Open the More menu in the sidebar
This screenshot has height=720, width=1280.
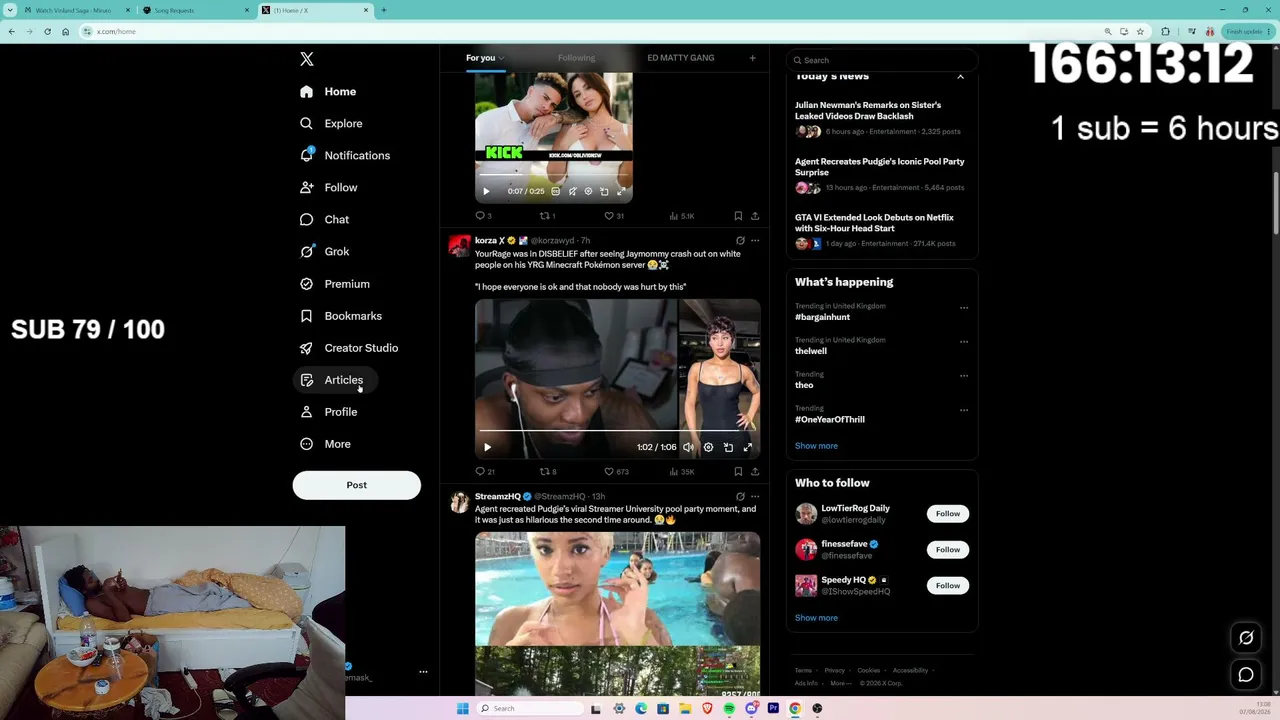(326, 444)
